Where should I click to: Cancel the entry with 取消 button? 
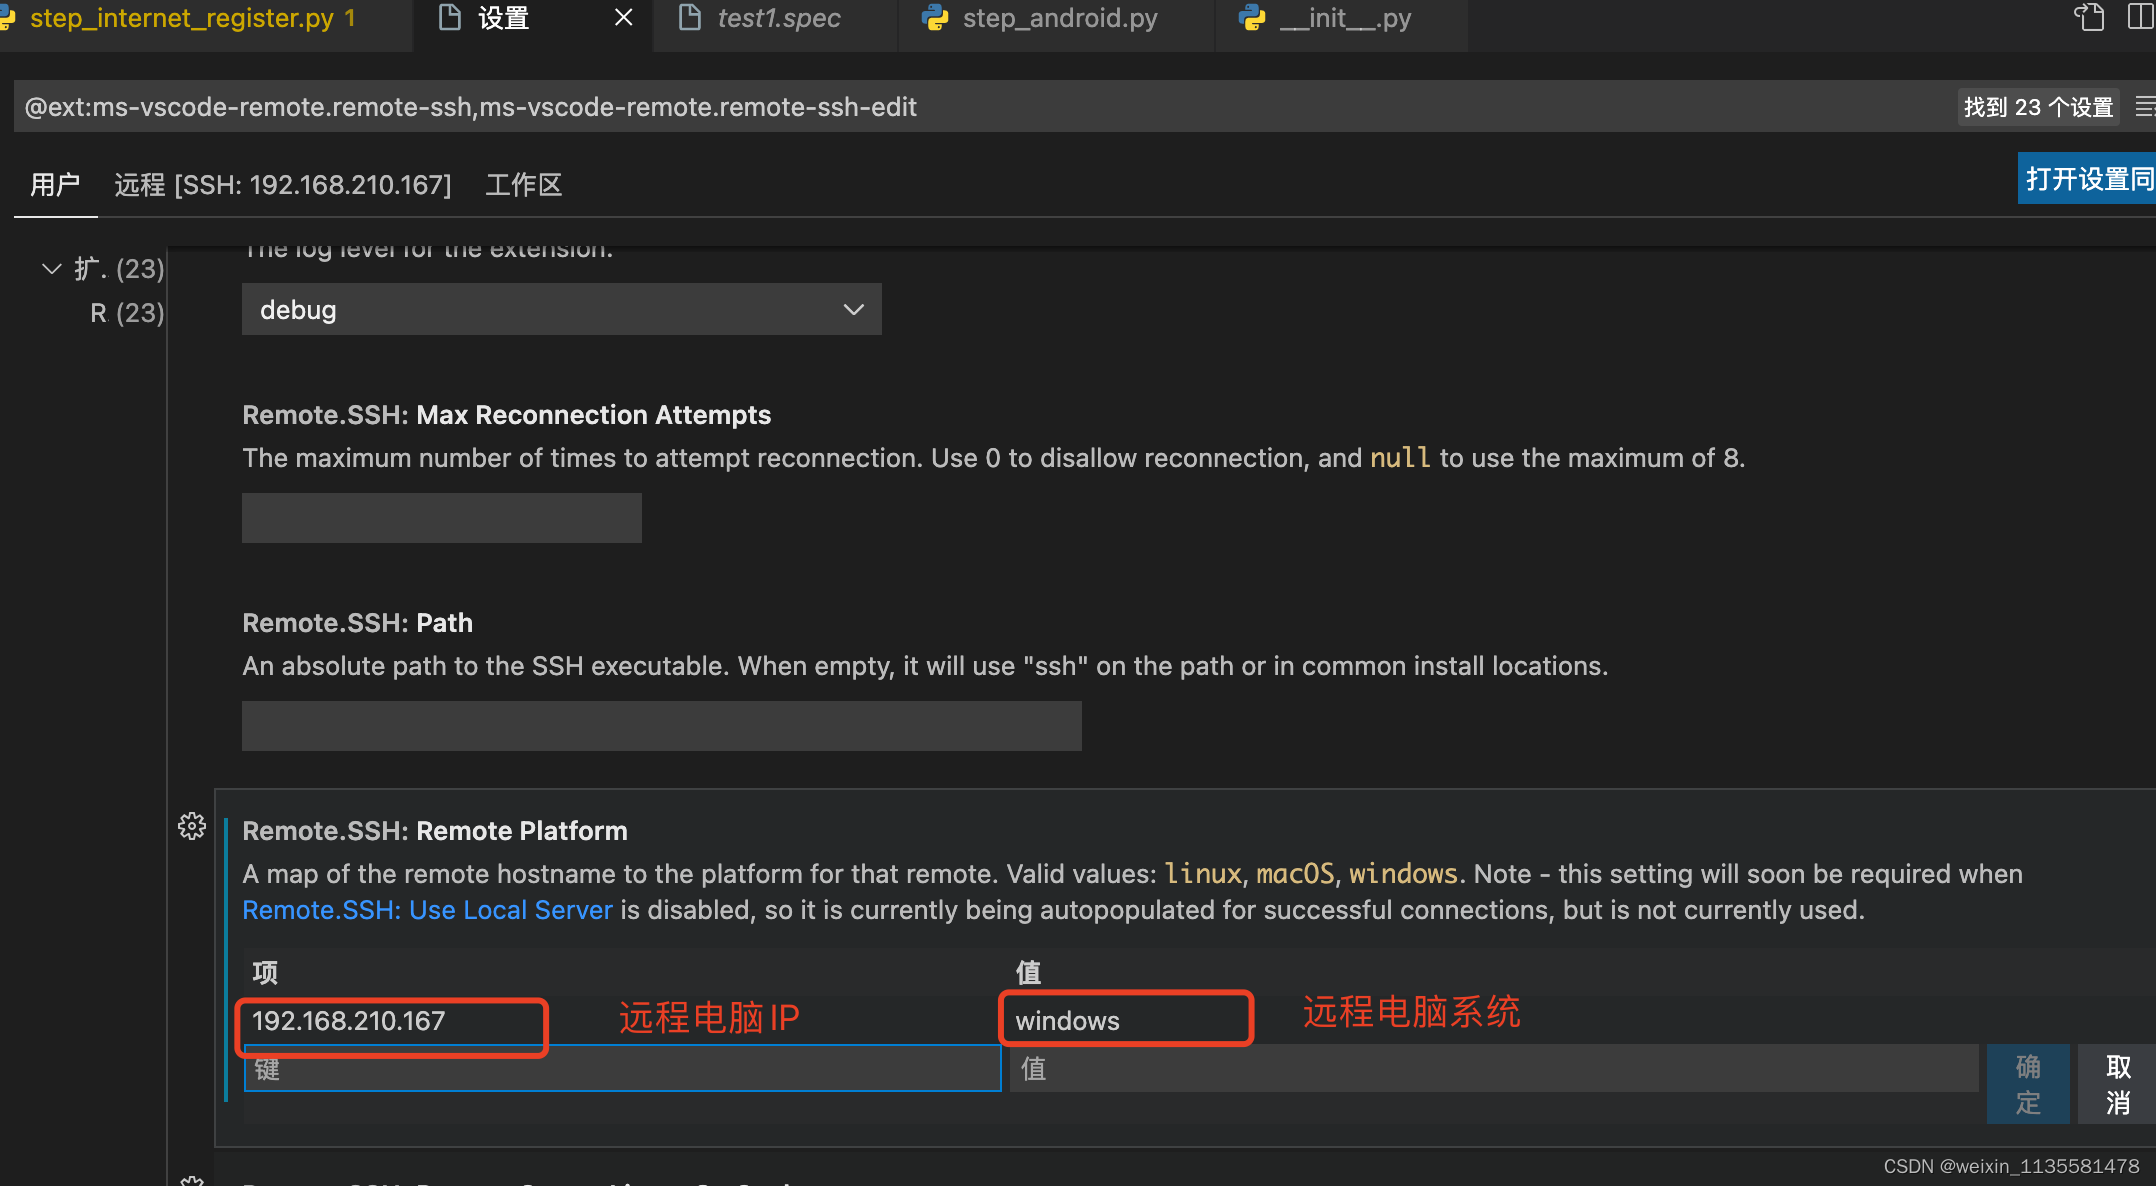2117,1083
